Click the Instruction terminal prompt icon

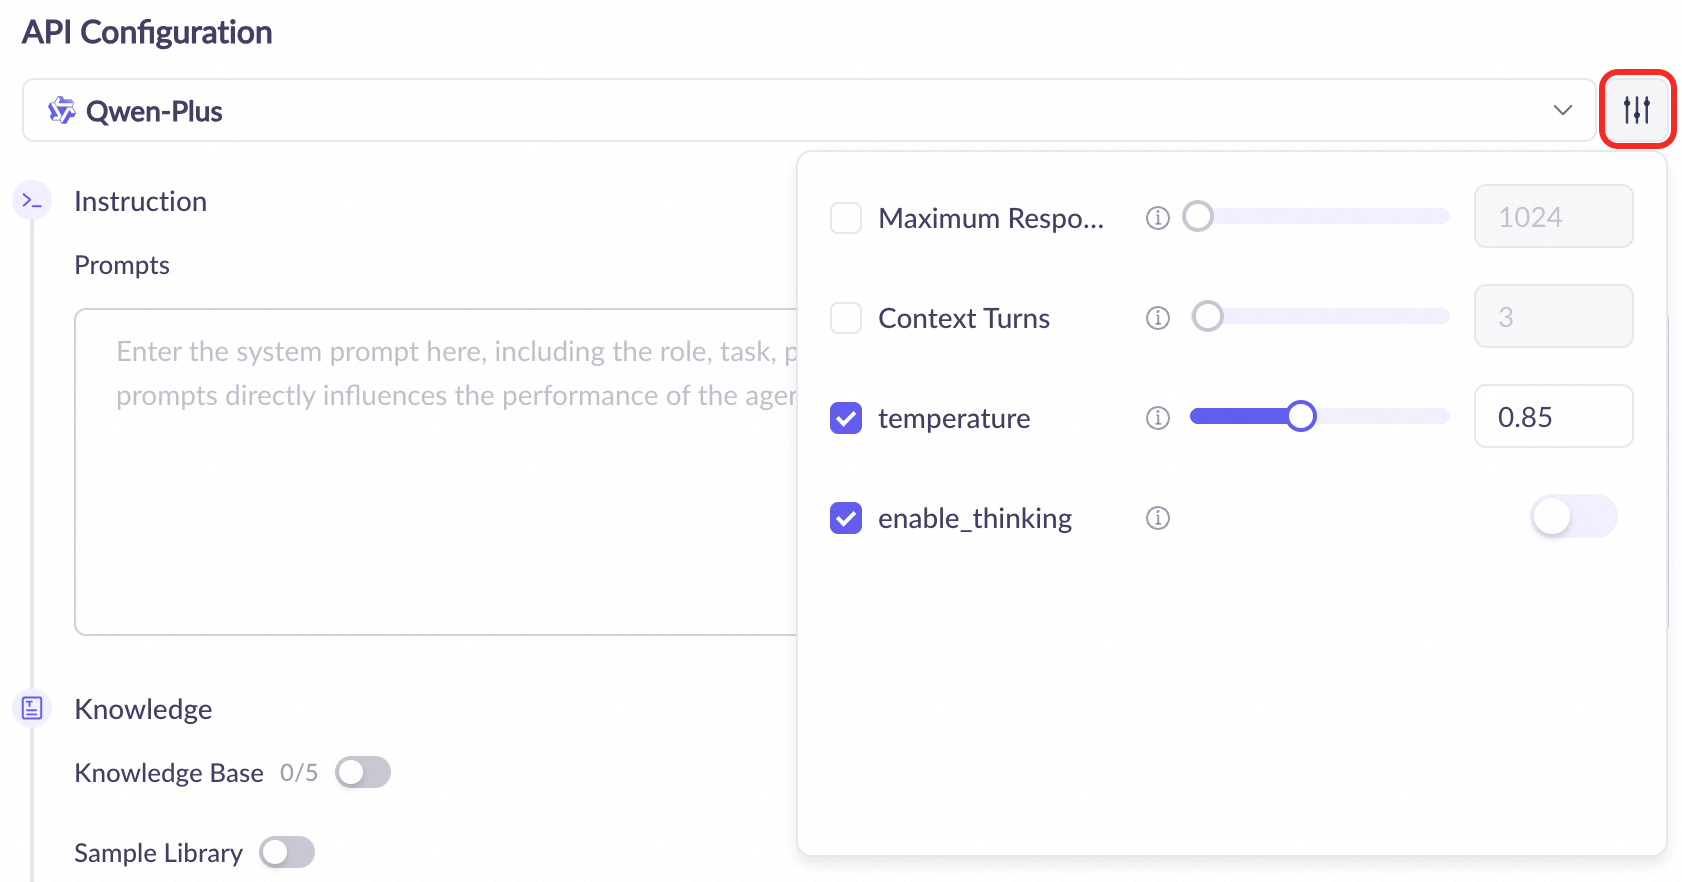(32, 201)
